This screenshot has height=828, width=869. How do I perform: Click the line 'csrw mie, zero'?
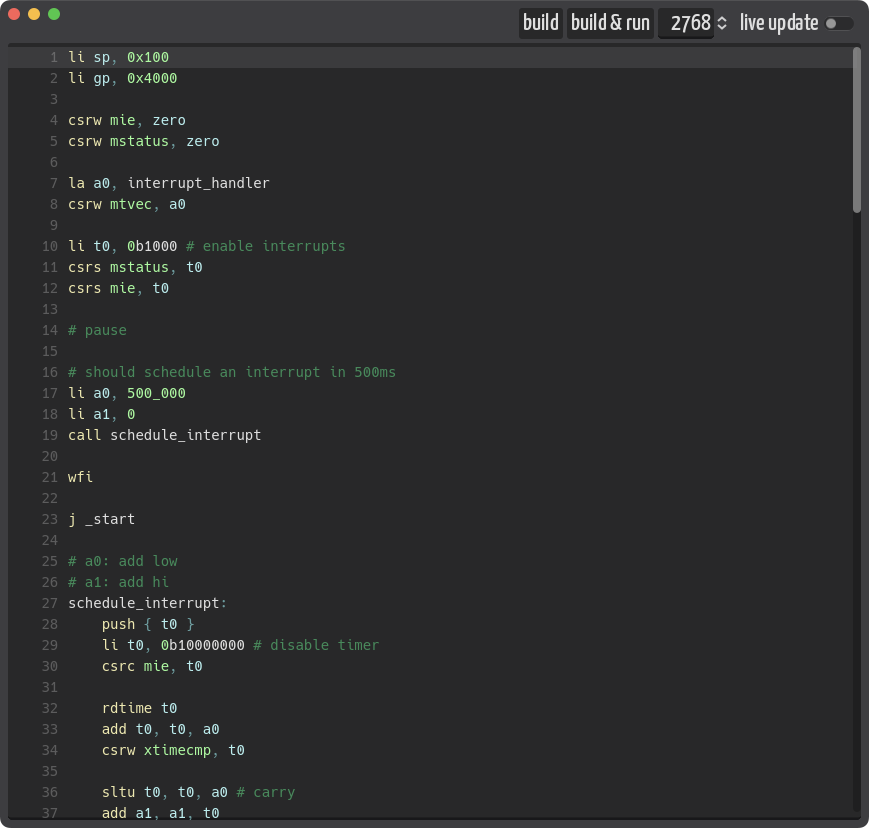tap(127, 120)
